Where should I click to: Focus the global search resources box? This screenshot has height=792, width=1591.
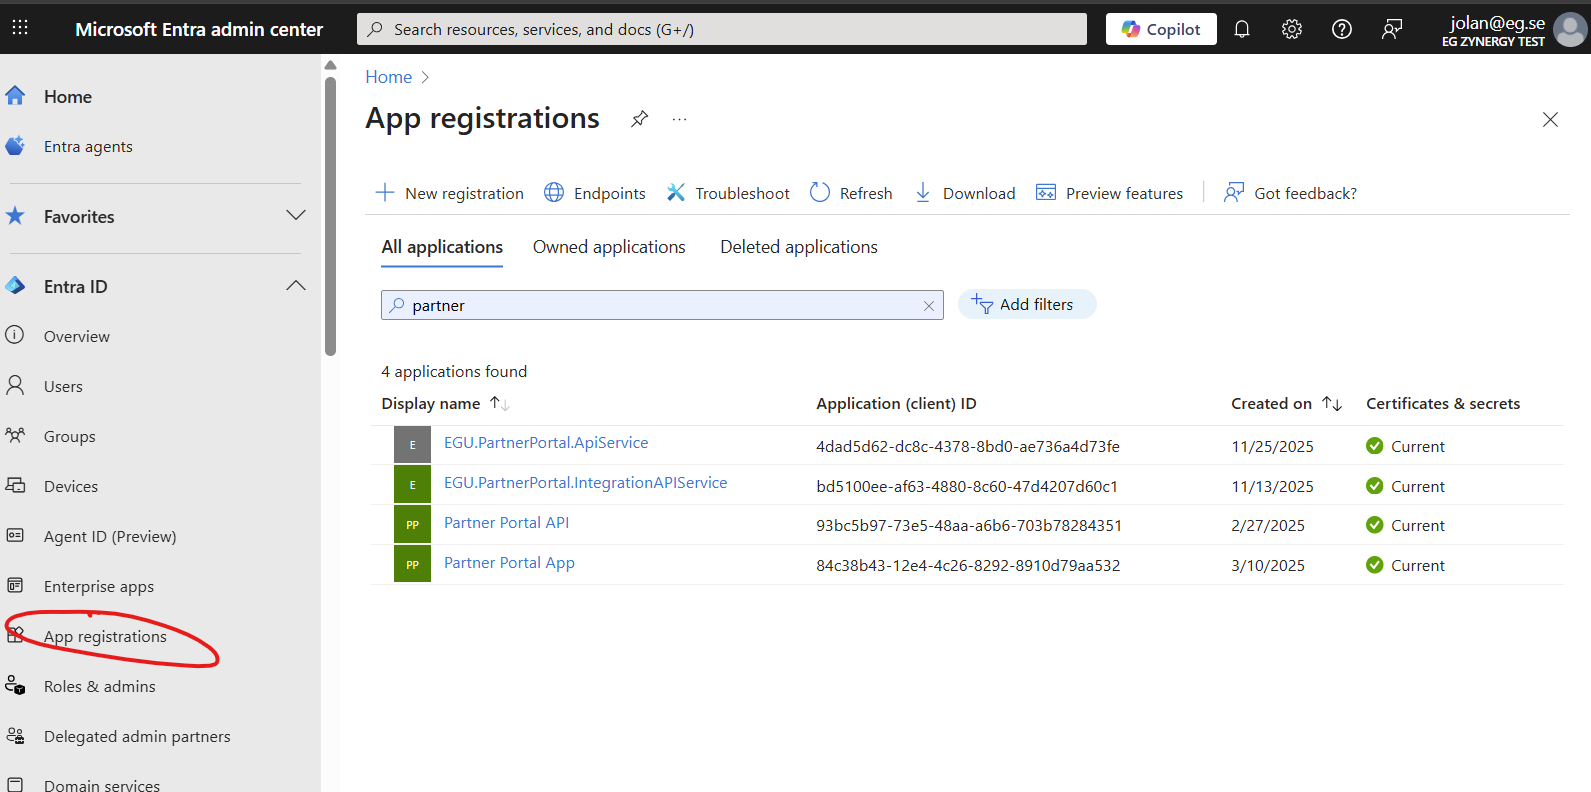coord(722,29)
